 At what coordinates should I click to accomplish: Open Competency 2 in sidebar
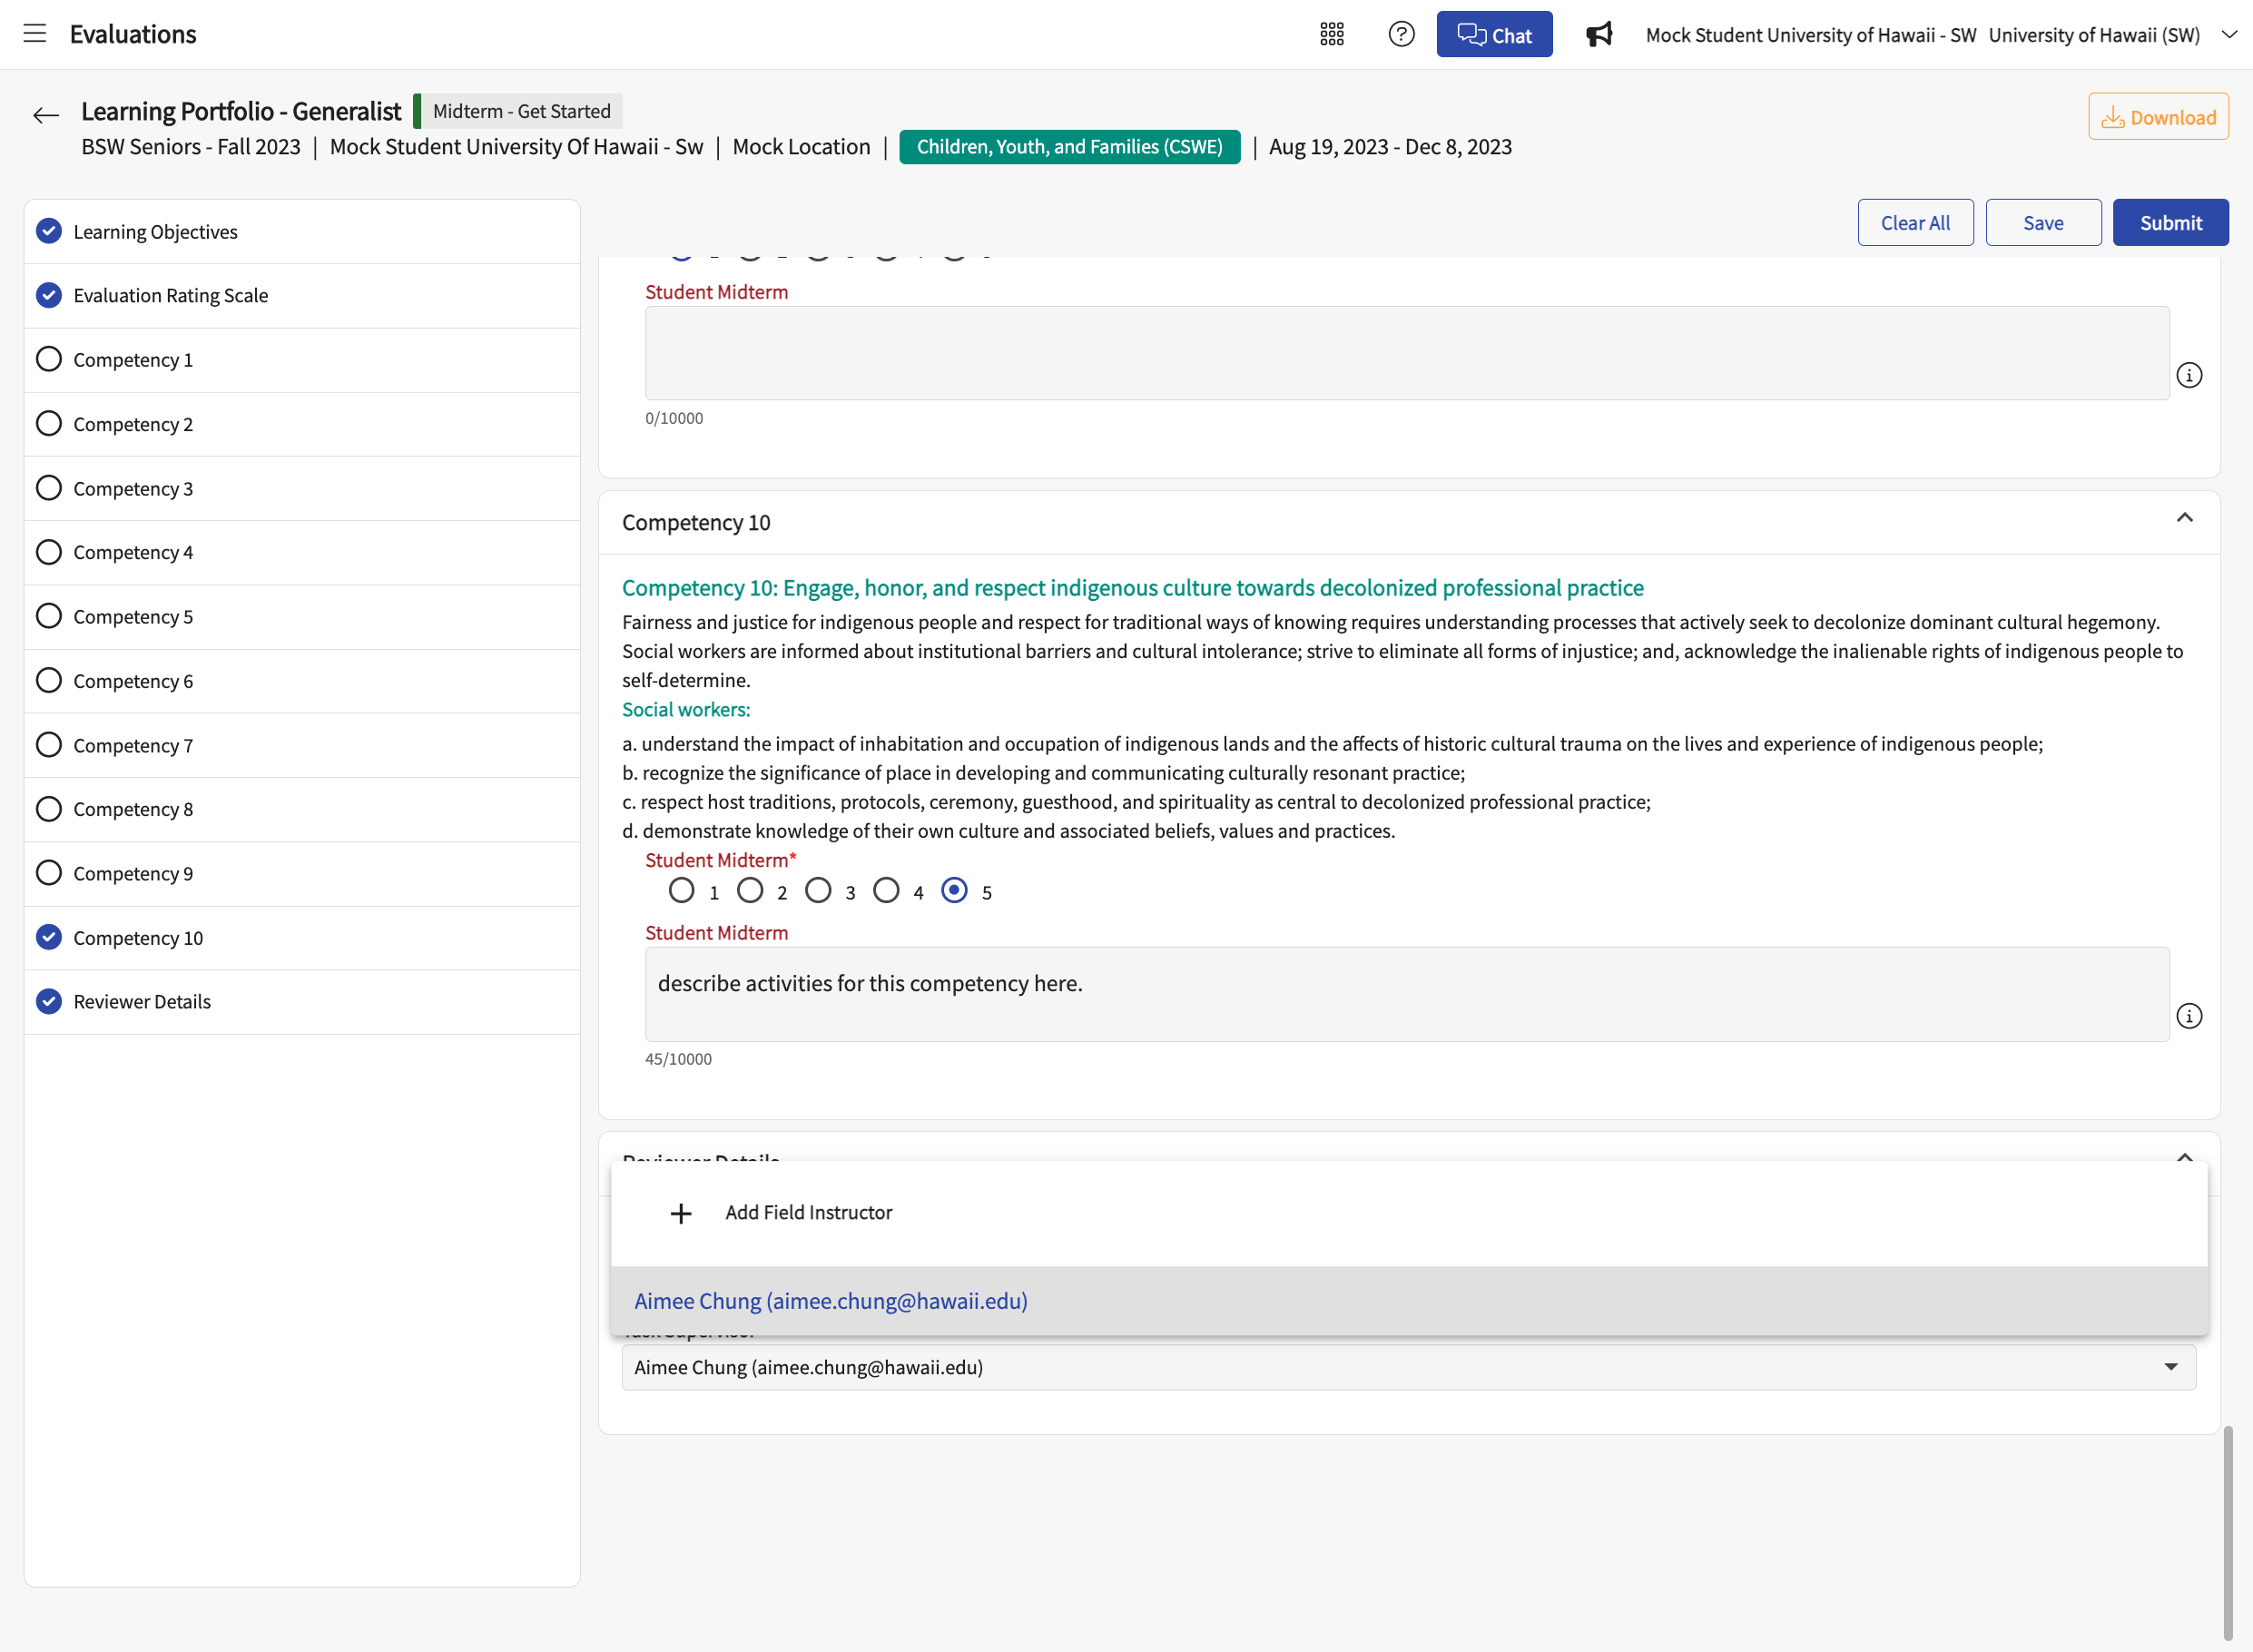pyautogui.click(x=302, y=424)
